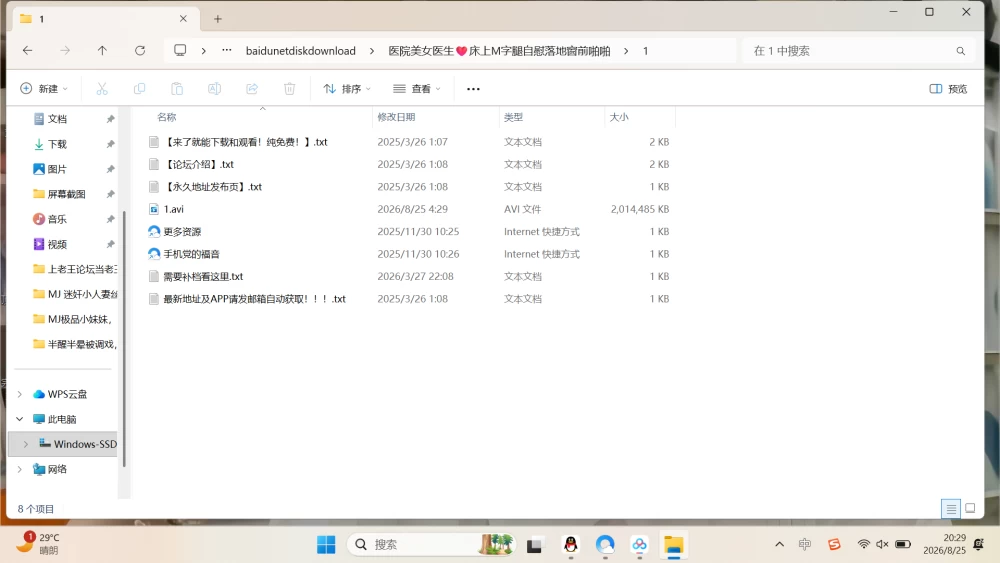Click the cut (scissors) toolbar icon
This screenshot has width=1000, height=563.
(102, 89)
